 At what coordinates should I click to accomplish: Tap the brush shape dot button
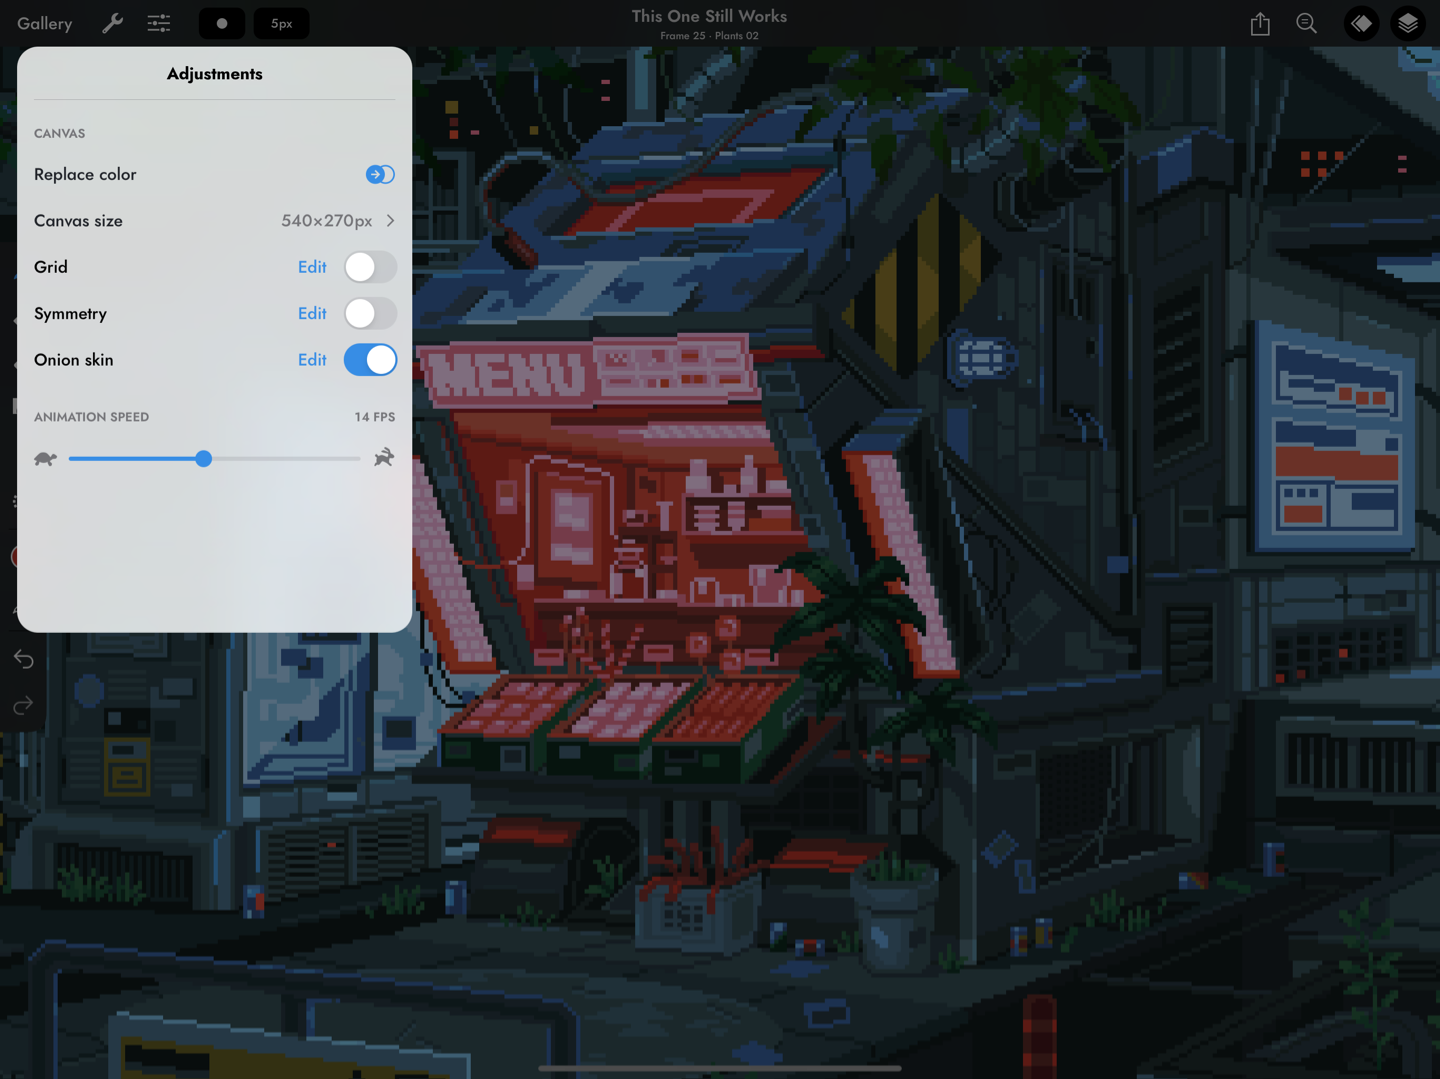coord(222,23)
